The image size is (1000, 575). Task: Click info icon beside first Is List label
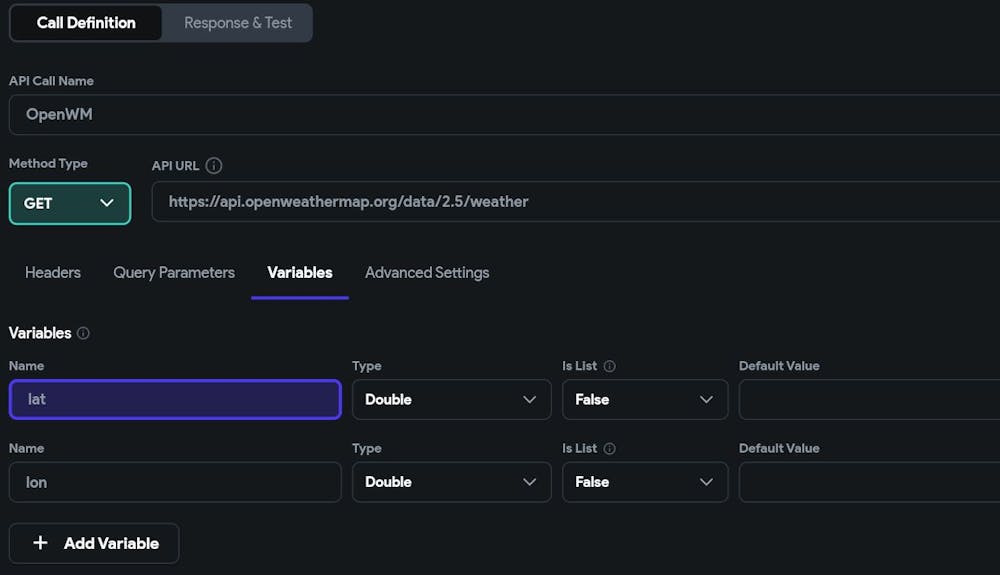[x=609, y=366]
